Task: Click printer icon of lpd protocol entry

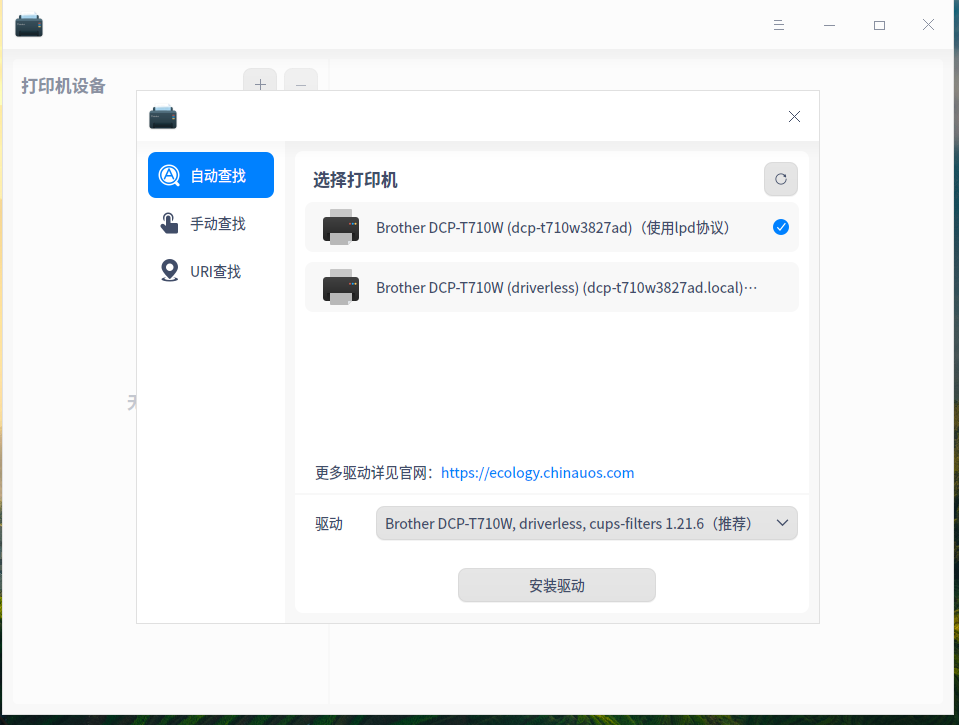Action: click(x=341, y=227)
